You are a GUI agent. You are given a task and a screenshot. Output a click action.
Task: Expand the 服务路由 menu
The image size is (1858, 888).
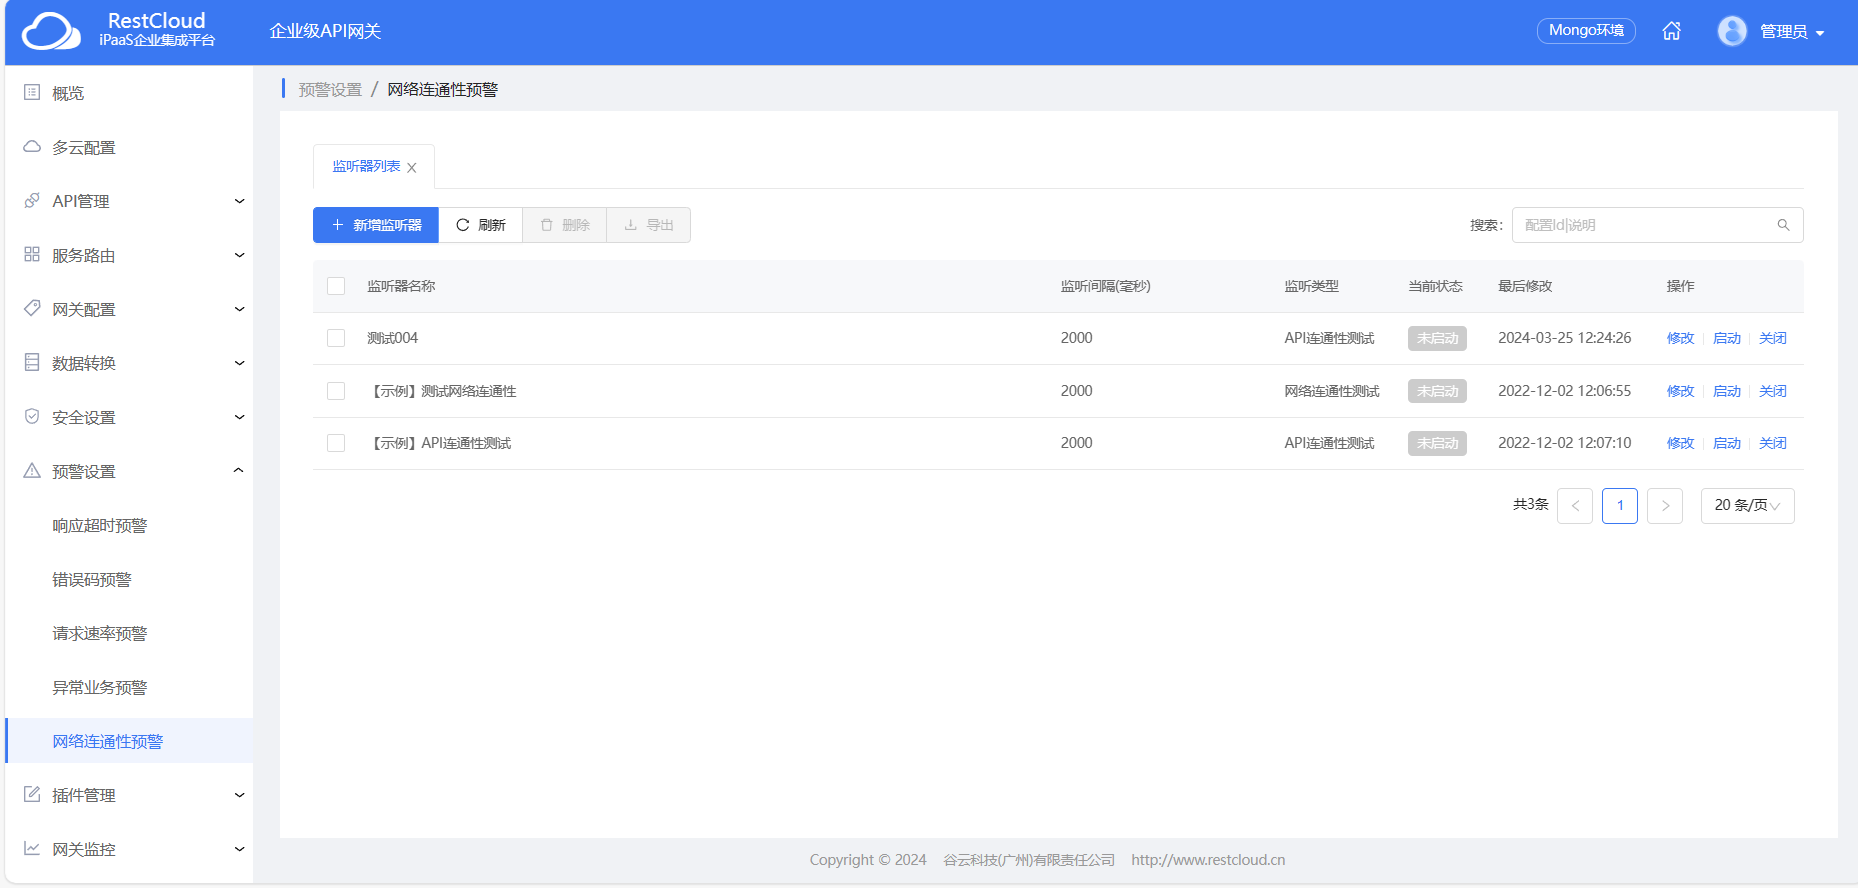(239, 255)
